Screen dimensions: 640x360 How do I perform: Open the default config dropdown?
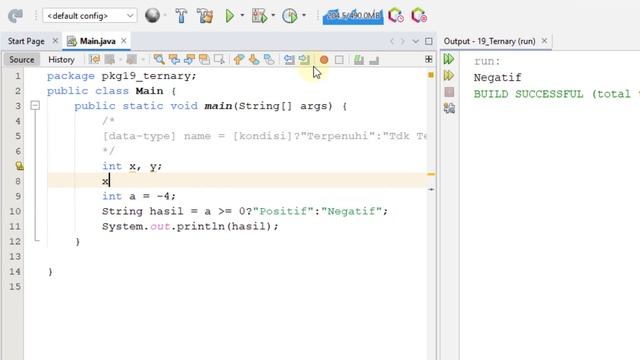tap(89, 16)
